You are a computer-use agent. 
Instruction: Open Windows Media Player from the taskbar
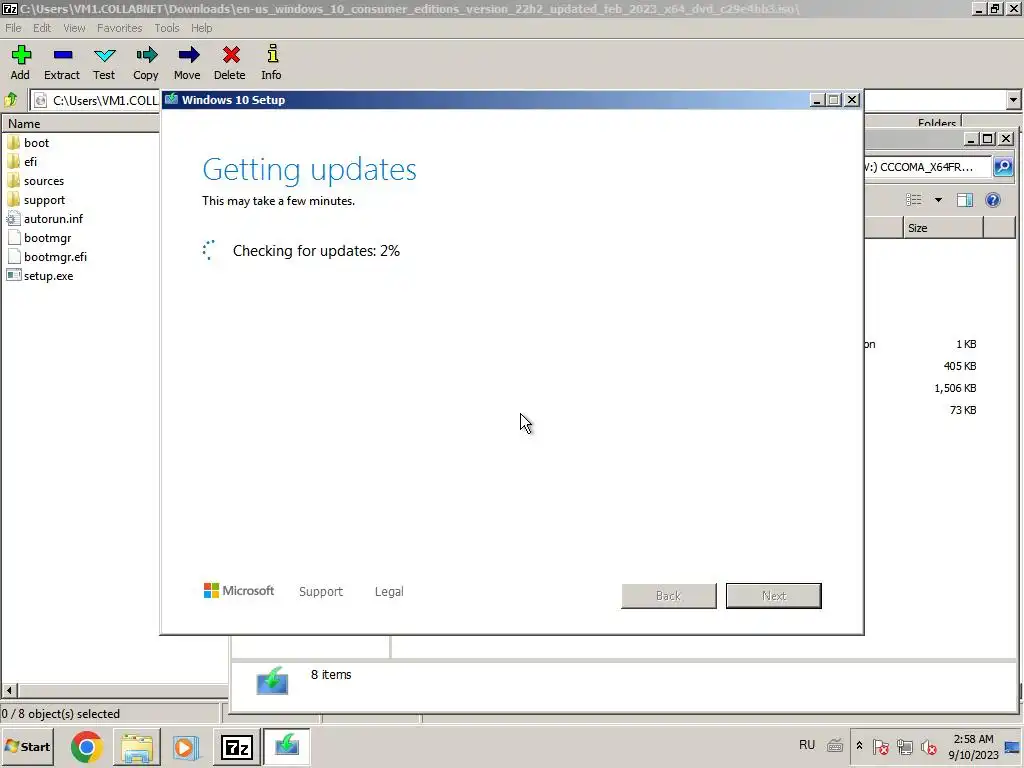point(185,746)
